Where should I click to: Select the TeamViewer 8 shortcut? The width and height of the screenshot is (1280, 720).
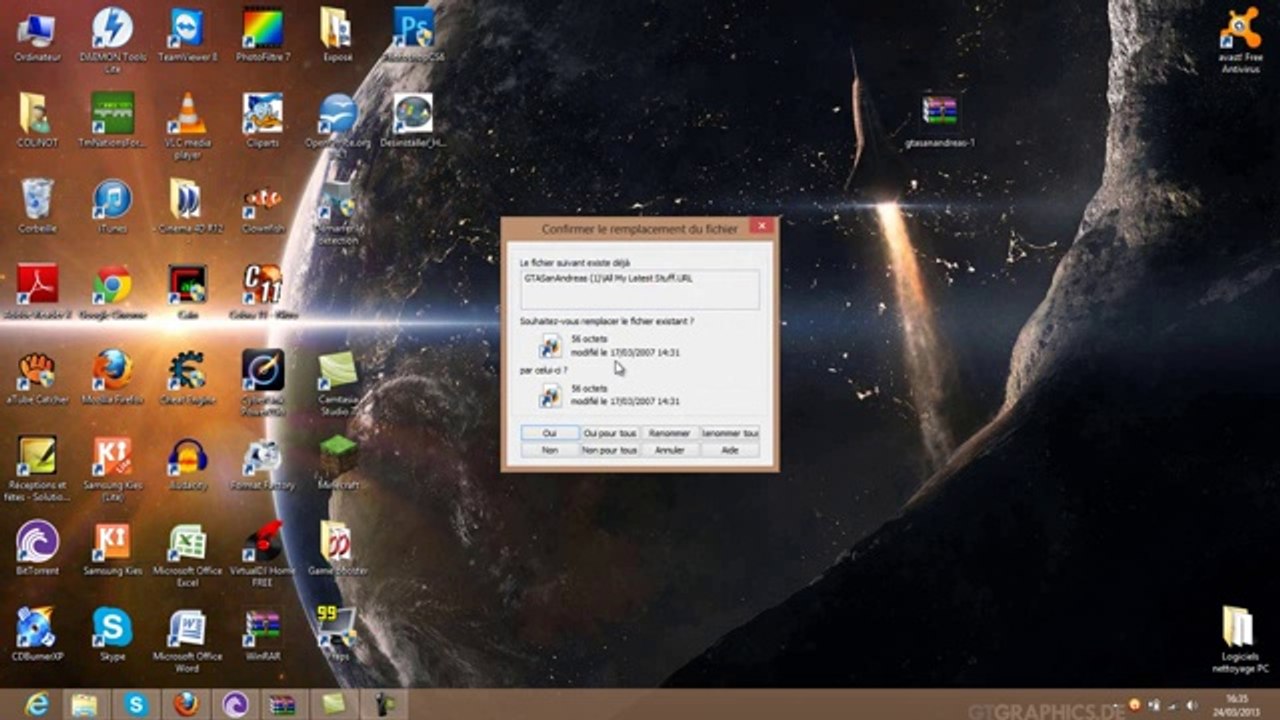[187, 35]
